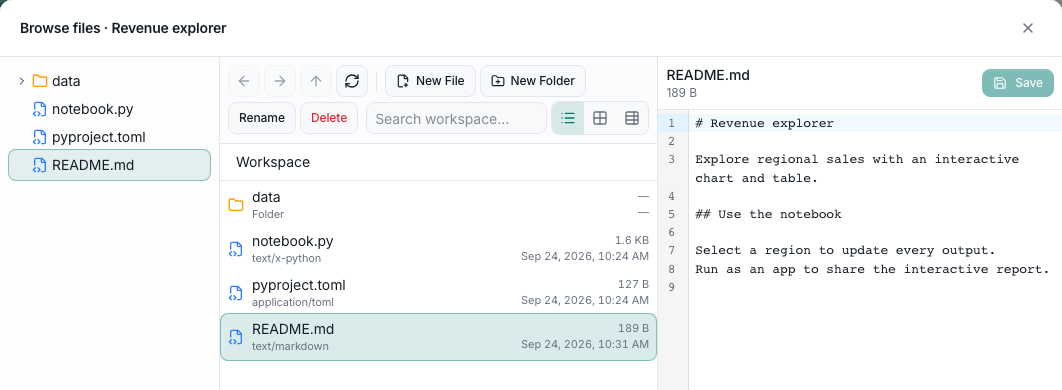Click the red Delete button
This screenshot has height=390, width=1062.
tap(328, 118)
